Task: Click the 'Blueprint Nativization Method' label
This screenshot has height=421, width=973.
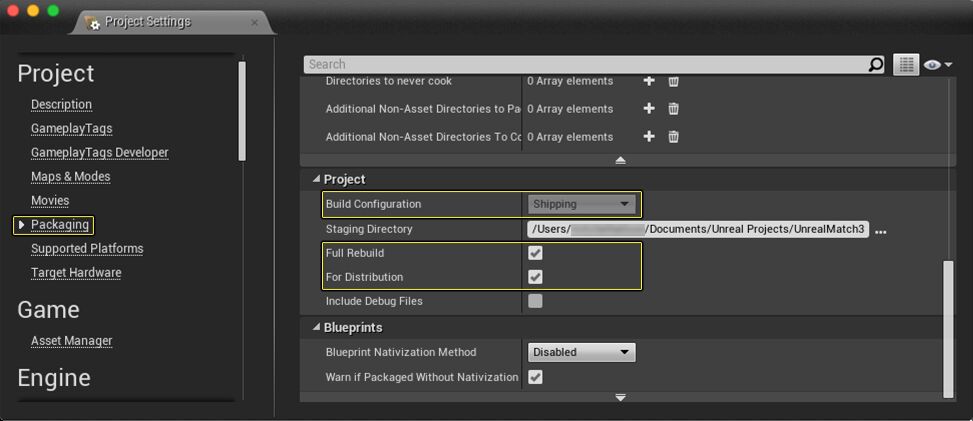Action: pos(401,352)
